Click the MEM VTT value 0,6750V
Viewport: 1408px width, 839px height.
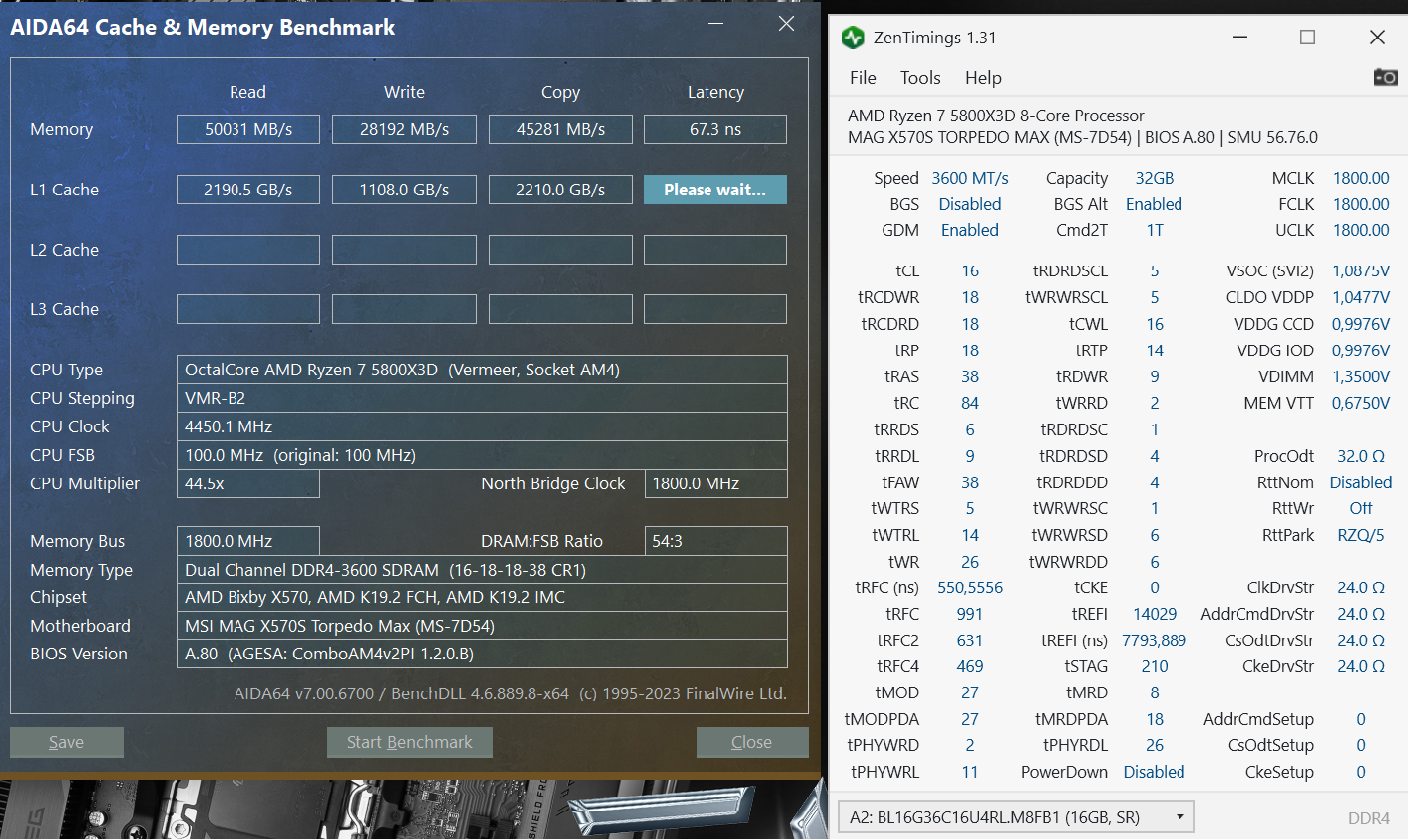pos(1360,403)
